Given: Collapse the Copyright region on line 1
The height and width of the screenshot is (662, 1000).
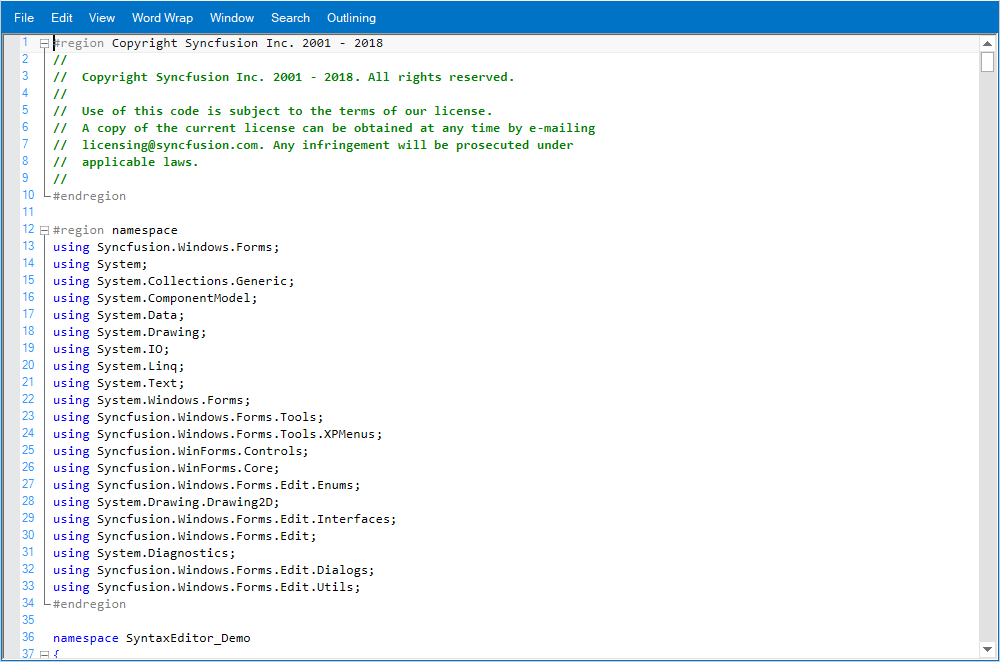Looking at the screenshot, I should [x=44, y=43].
